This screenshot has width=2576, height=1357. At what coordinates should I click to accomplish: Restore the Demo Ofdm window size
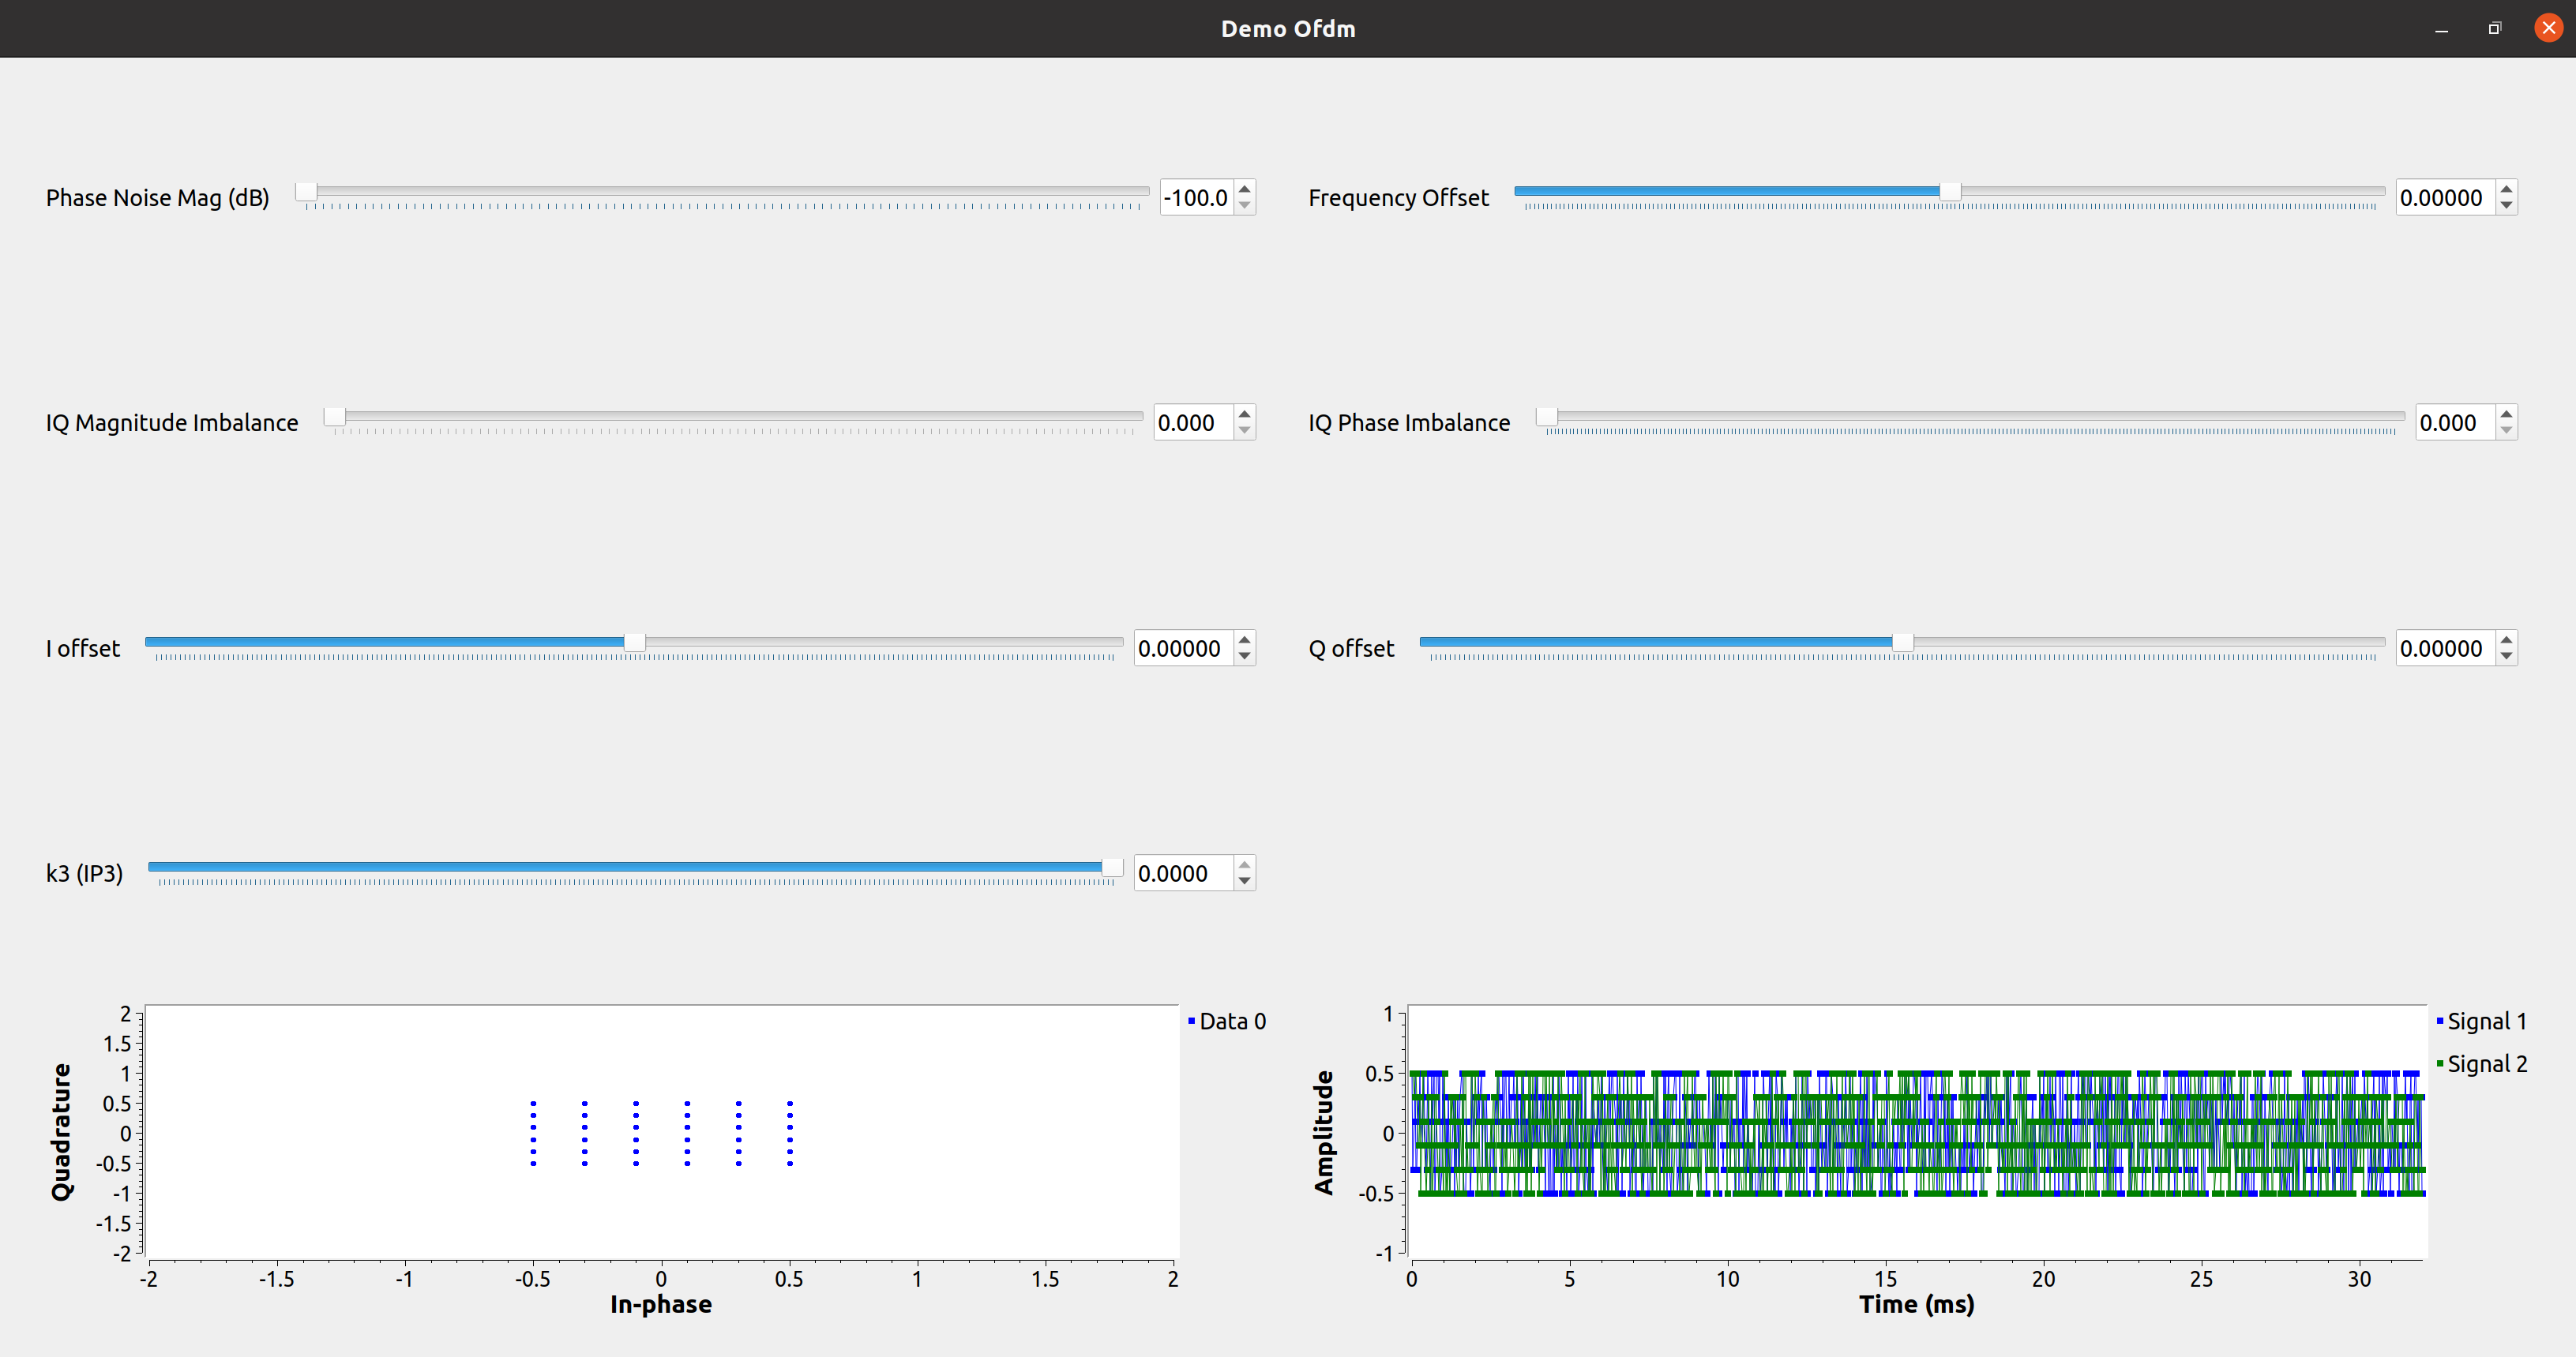click(x=2494, y=28)
